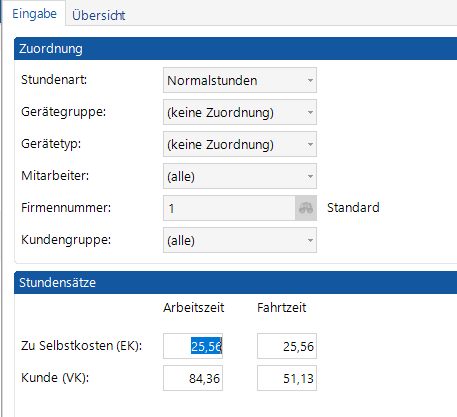Open the Gerätetyp dropdown arrow
The image size is (457, 417).
[310, 144]
